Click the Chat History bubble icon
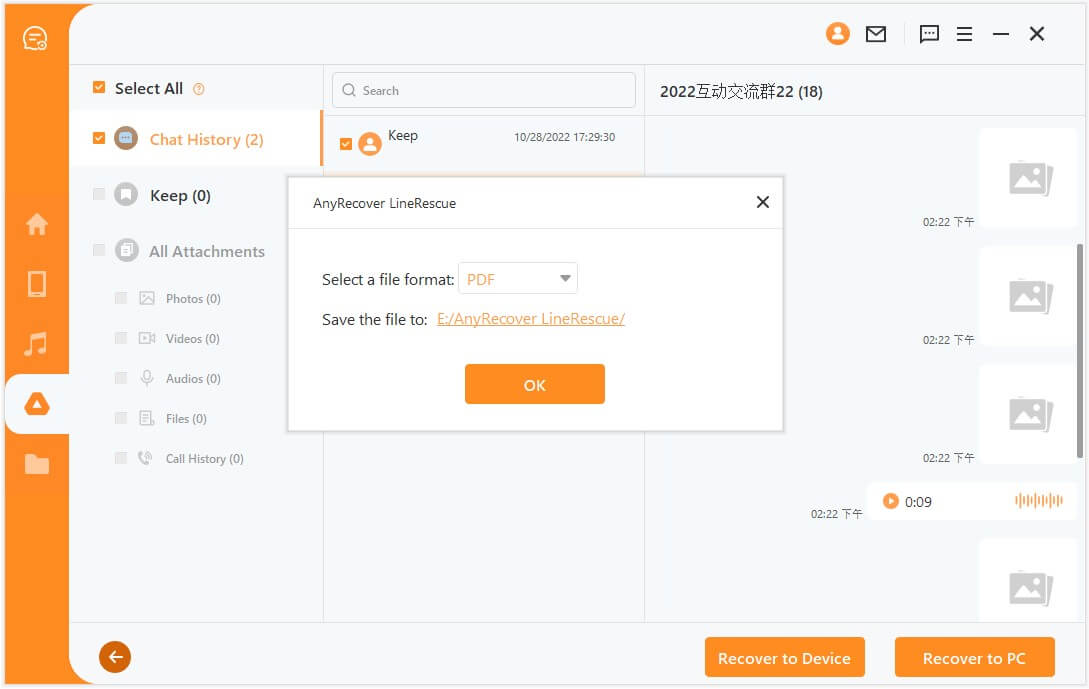The image size is (1089, 689). [126, 138]
